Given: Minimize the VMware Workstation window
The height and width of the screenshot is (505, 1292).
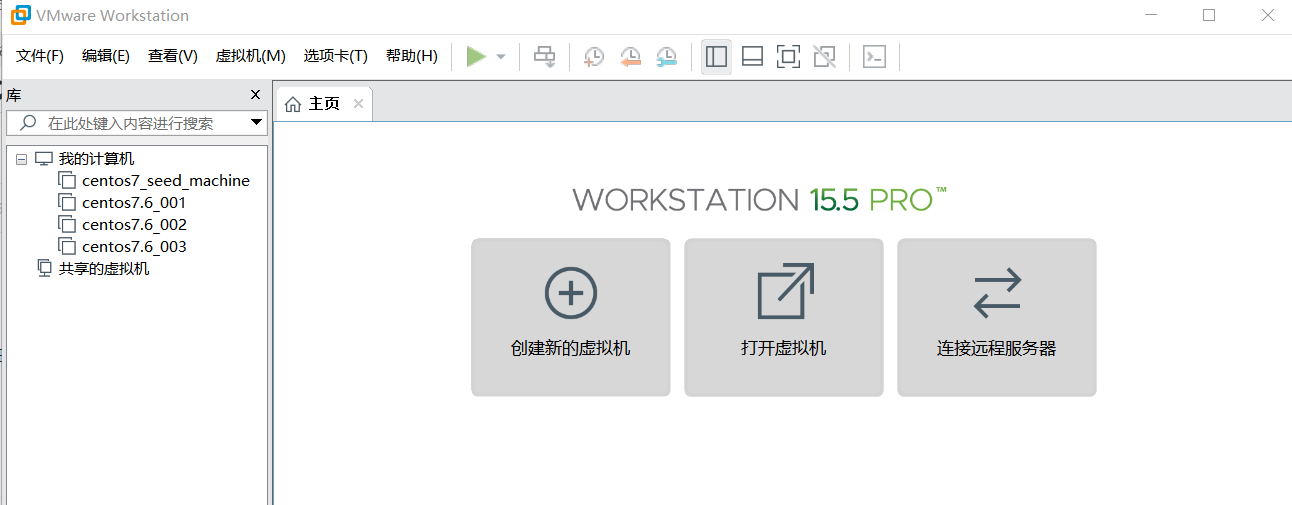Looking at the screenshot, I should (x=1151, y=15).
